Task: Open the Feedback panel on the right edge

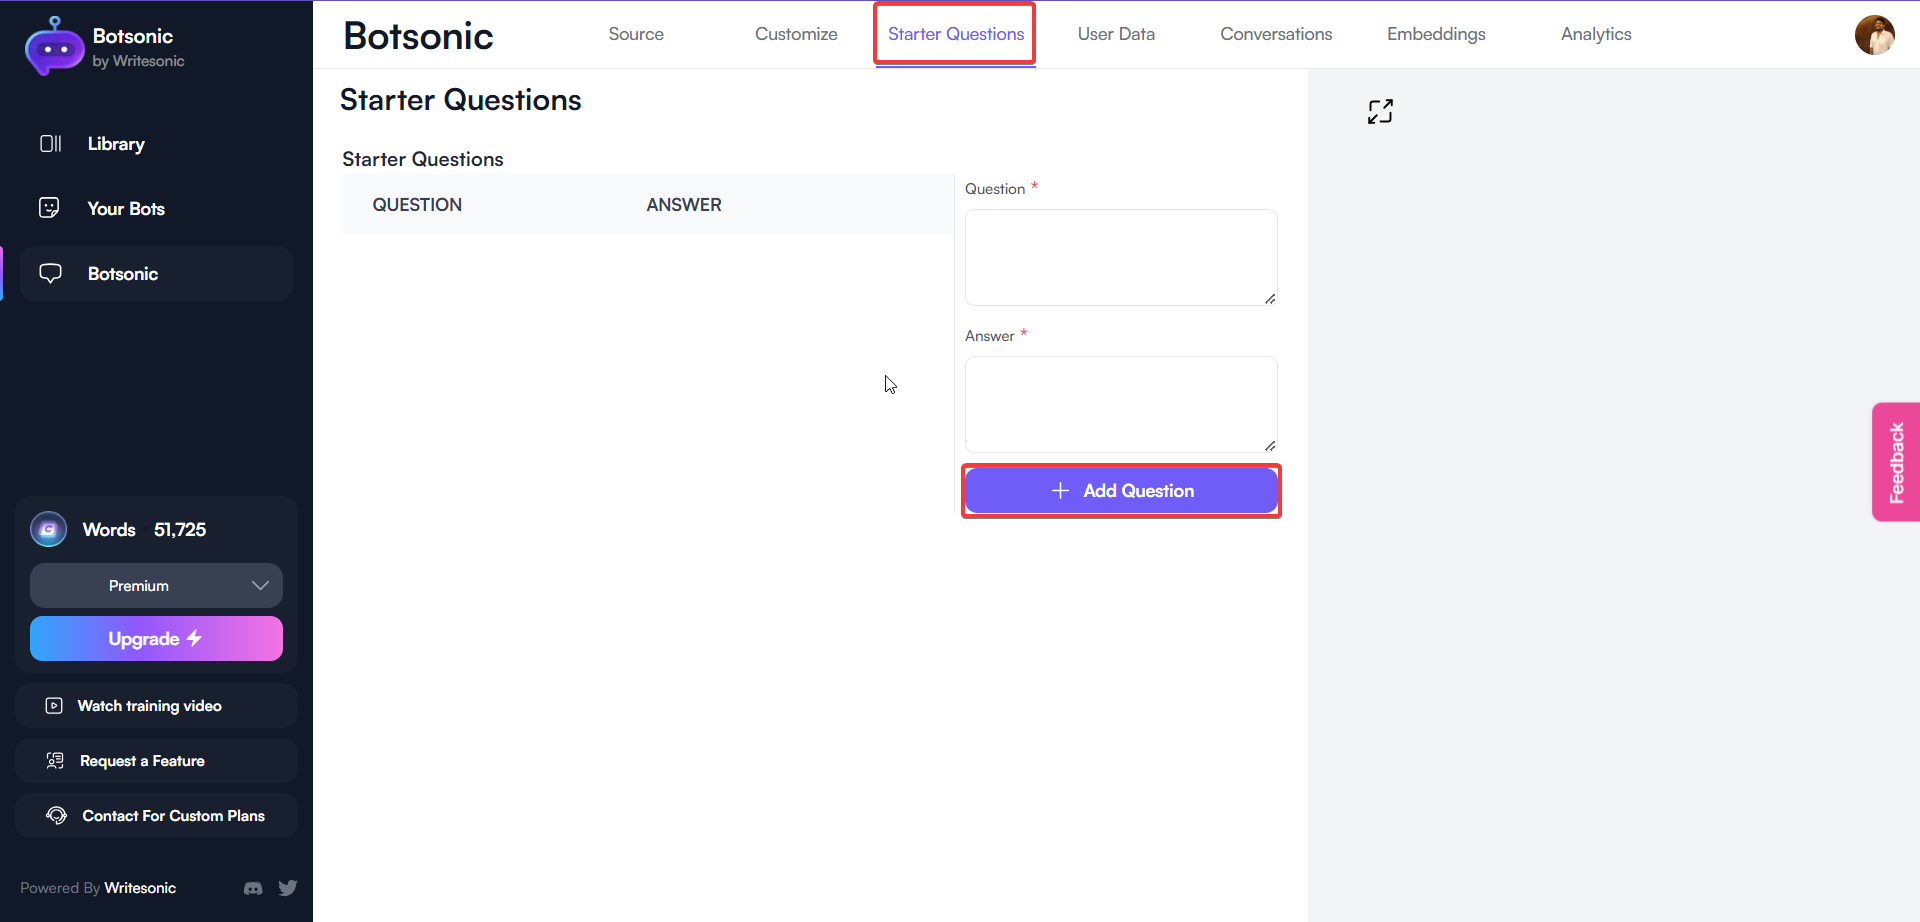Action: pyautogui.click(x=1897, y=461)
